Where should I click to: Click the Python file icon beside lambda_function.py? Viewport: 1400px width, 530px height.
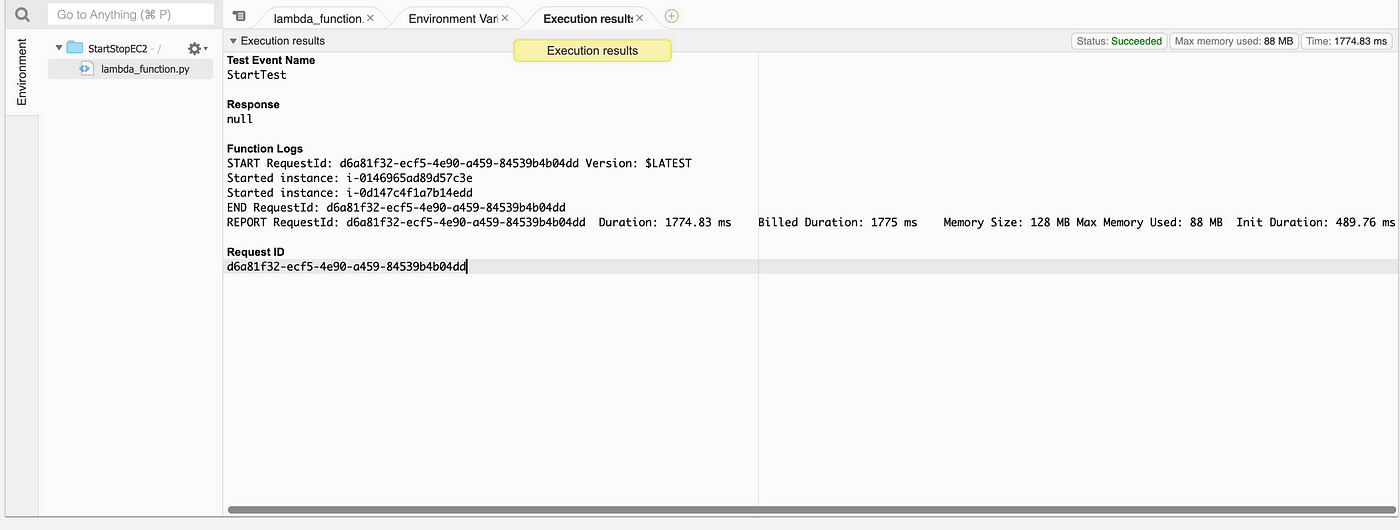point(86,69)
